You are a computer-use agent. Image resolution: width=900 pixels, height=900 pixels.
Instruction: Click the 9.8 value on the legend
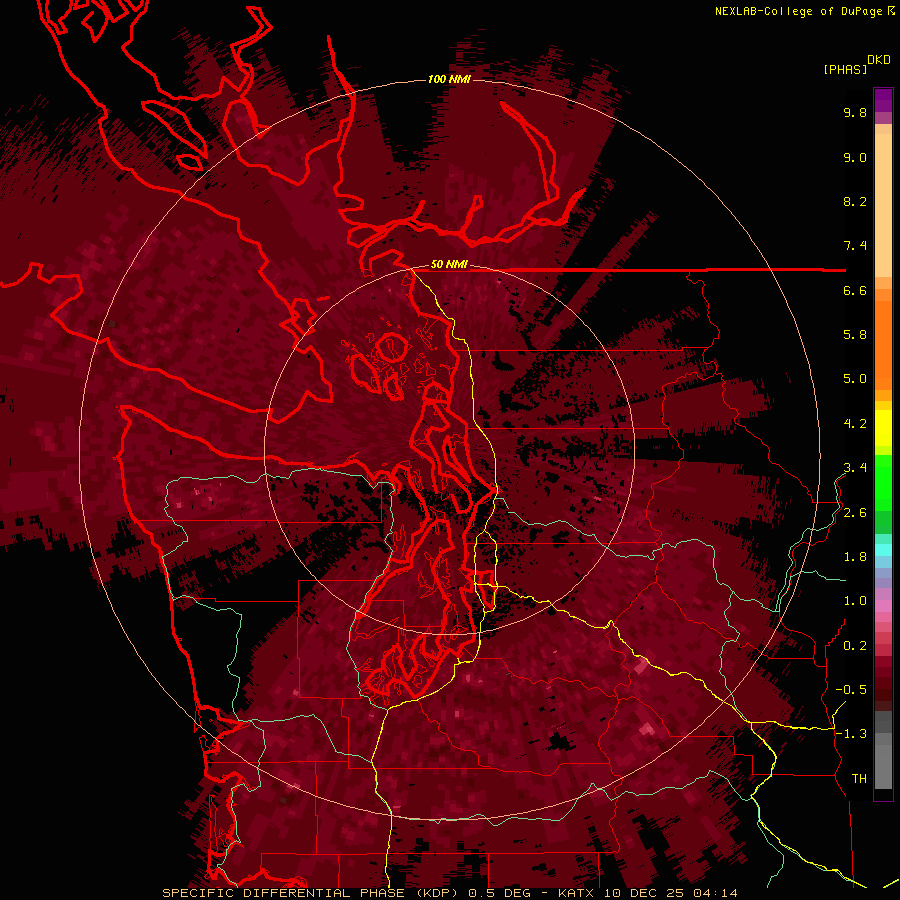click(855, 112)
